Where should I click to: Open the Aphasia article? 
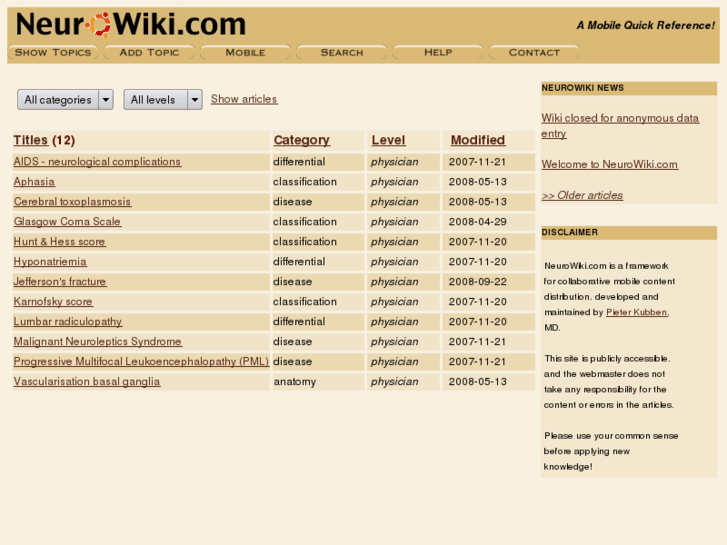34,181
